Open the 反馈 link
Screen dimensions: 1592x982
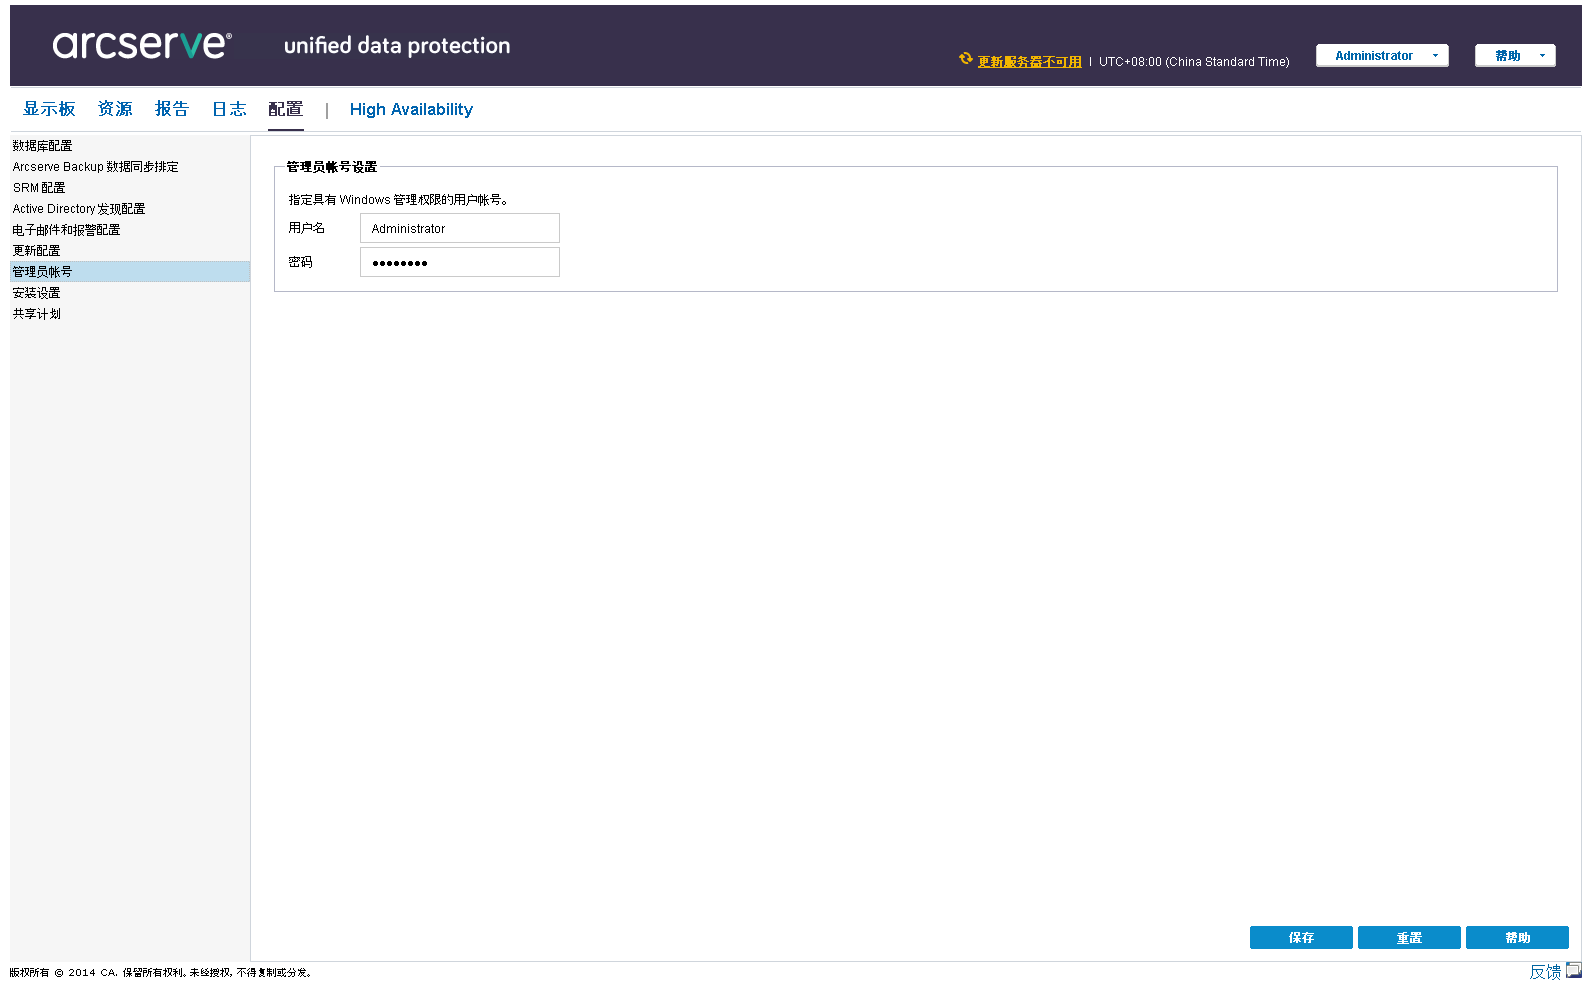point(1544,971)
